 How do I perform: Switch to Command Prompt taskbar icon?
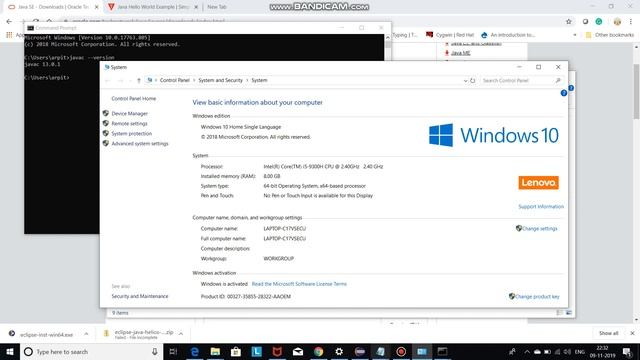[x=442, y=351]
